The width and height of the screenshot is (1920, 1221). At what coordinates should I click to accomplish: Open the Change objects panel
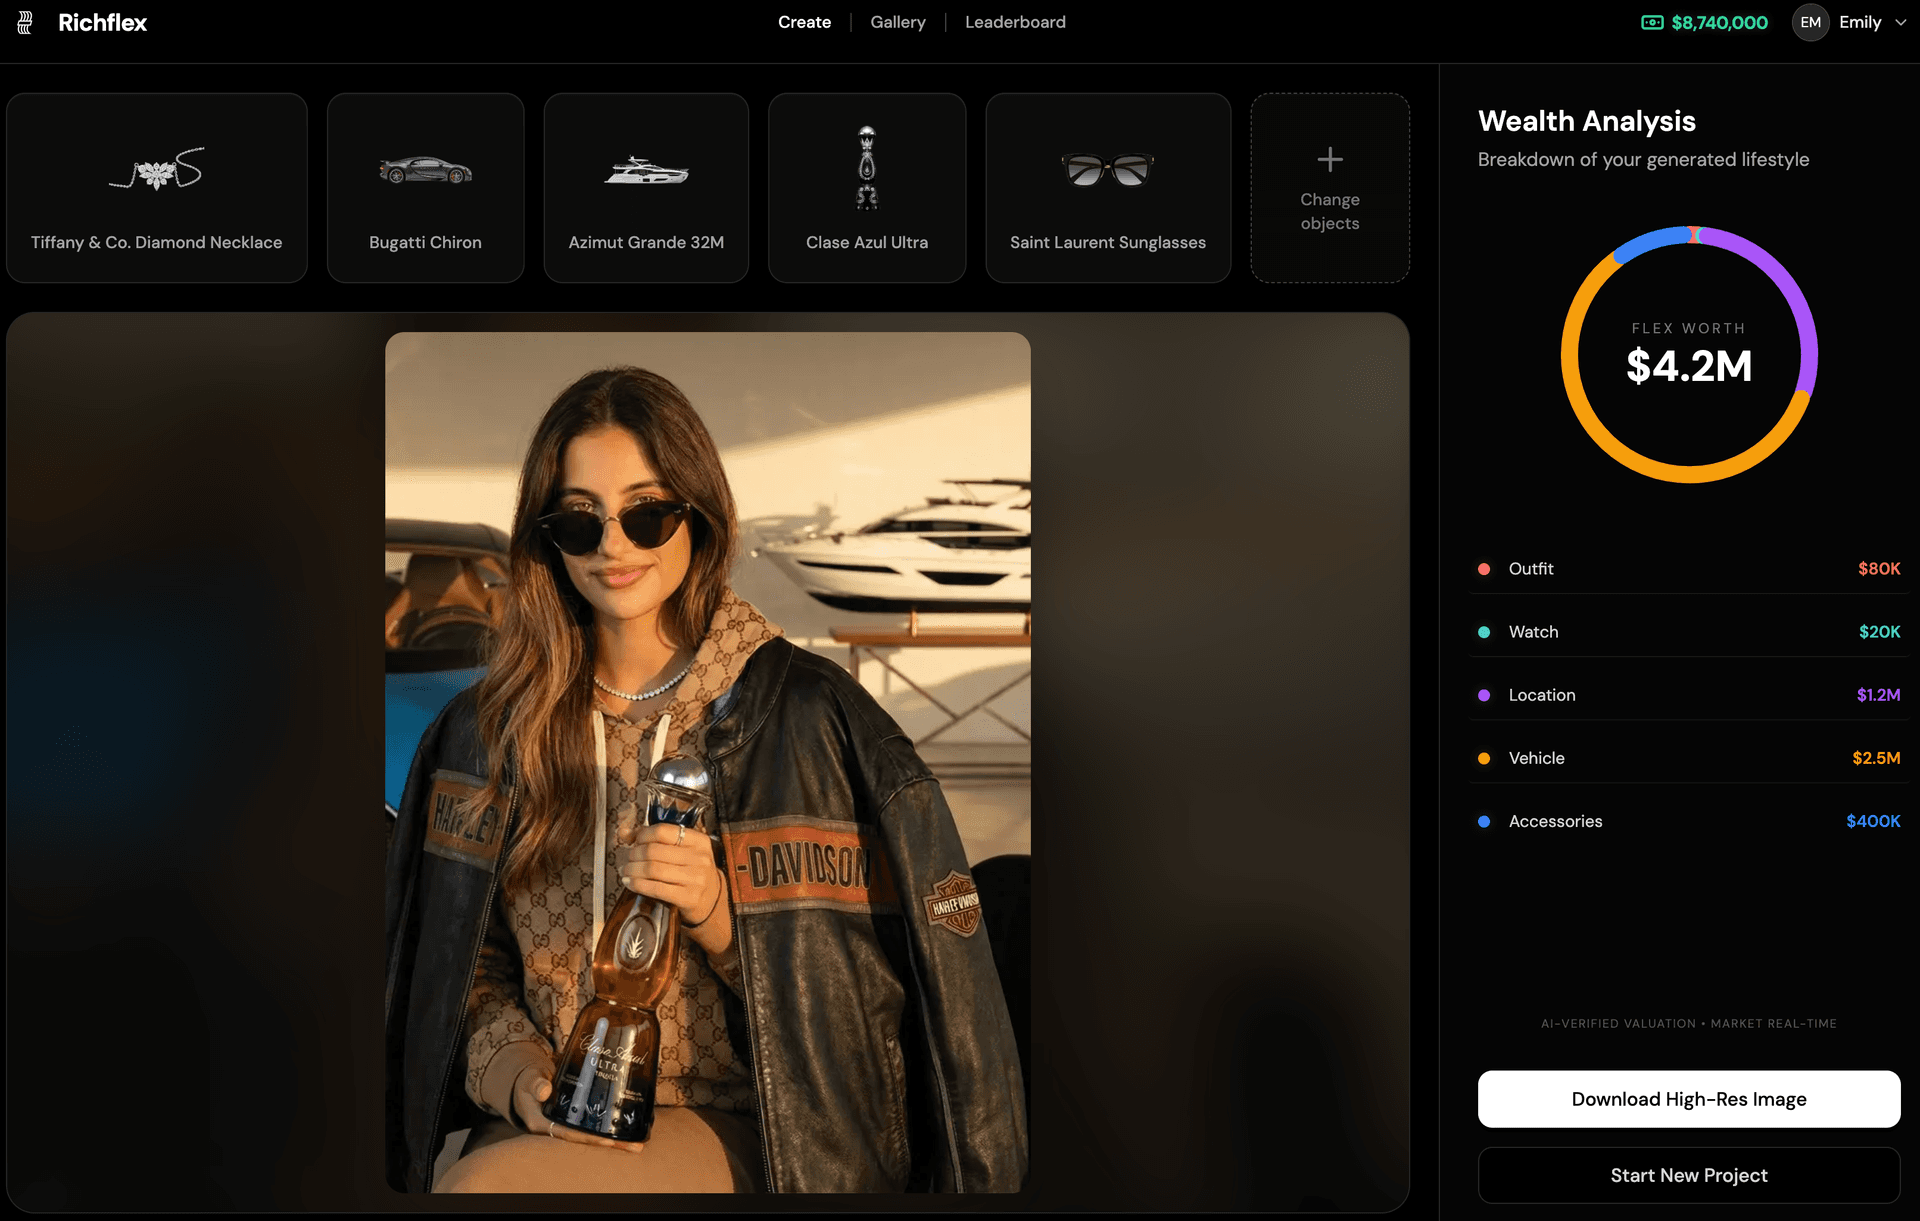[1330, 187]
